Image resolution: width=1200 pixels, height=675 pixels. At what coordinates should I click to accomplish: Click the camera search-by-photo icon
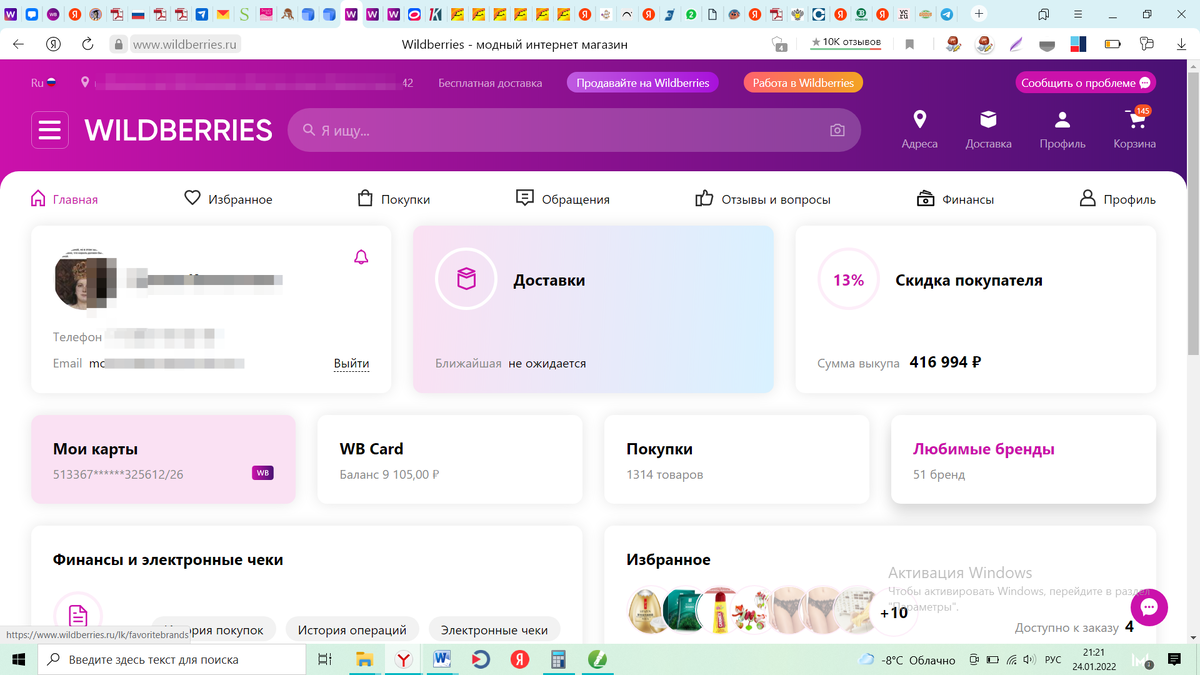coord(837,131)
